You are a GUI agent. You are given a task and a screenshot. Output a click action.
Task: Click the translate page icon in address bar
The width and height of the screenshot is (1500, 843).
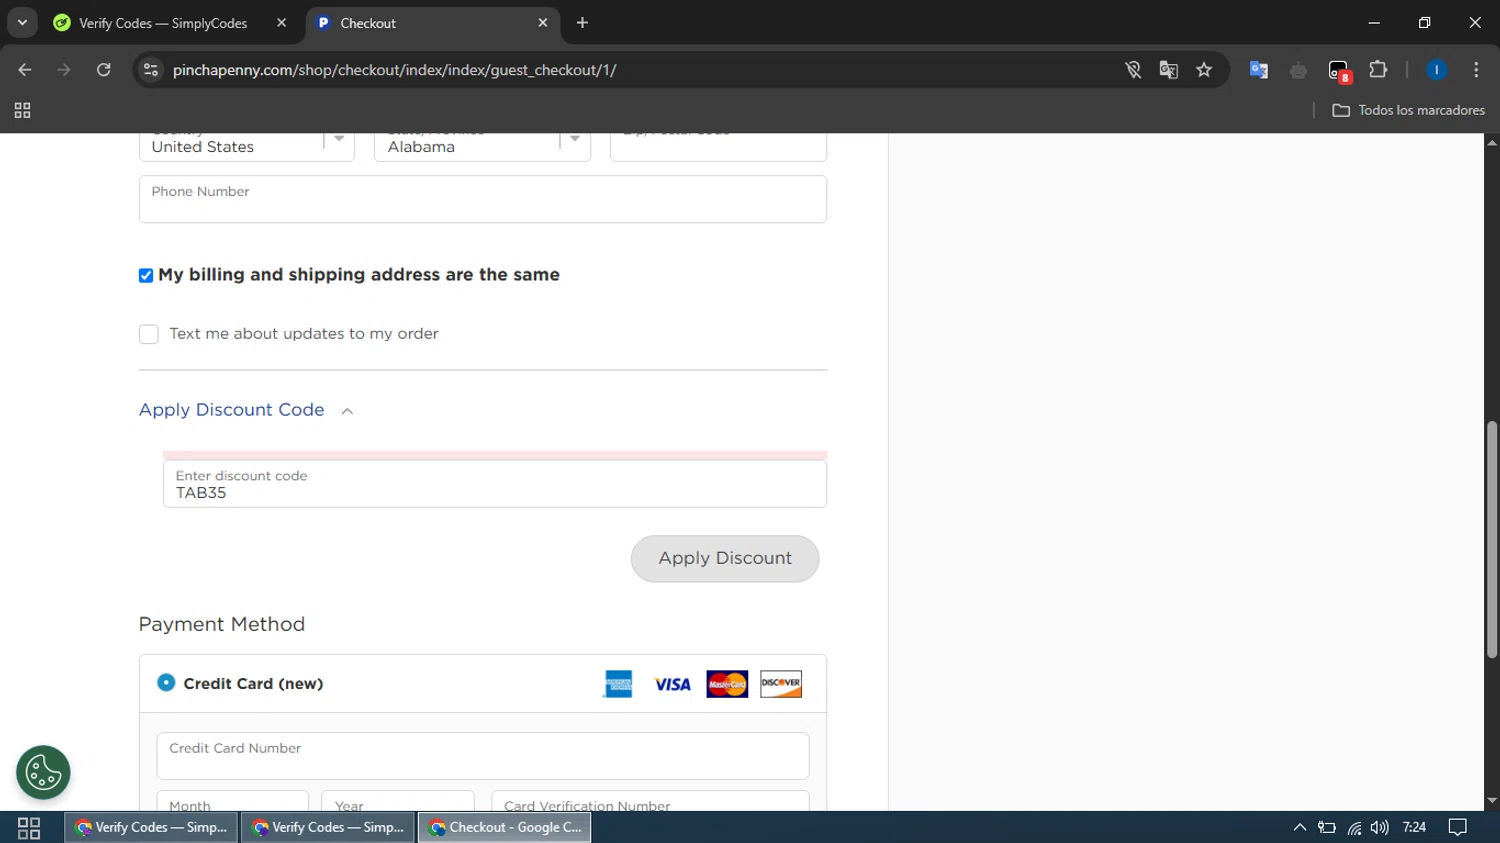pos(1168,70)
